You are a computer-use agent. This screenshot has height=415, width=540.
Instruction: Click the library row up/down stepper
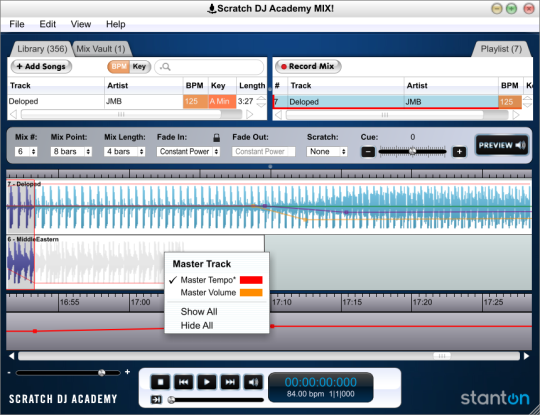pos(261,101)
